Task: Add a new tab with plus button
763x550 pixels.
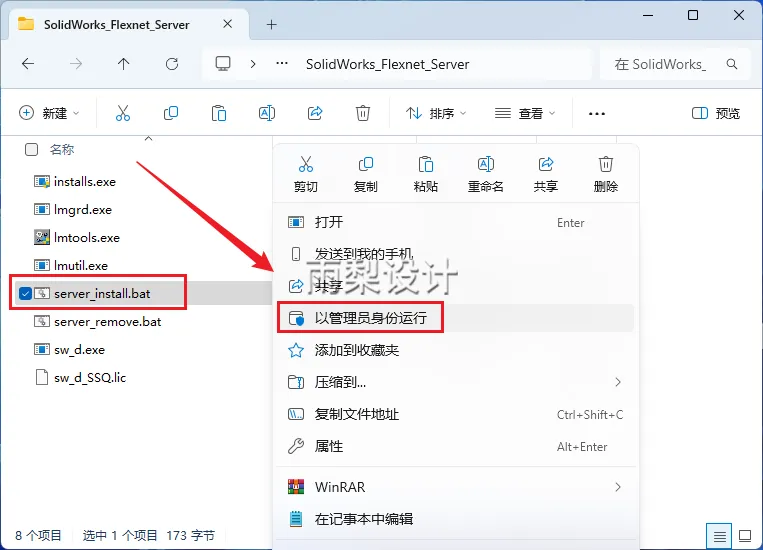Action: tap(272, 24)
